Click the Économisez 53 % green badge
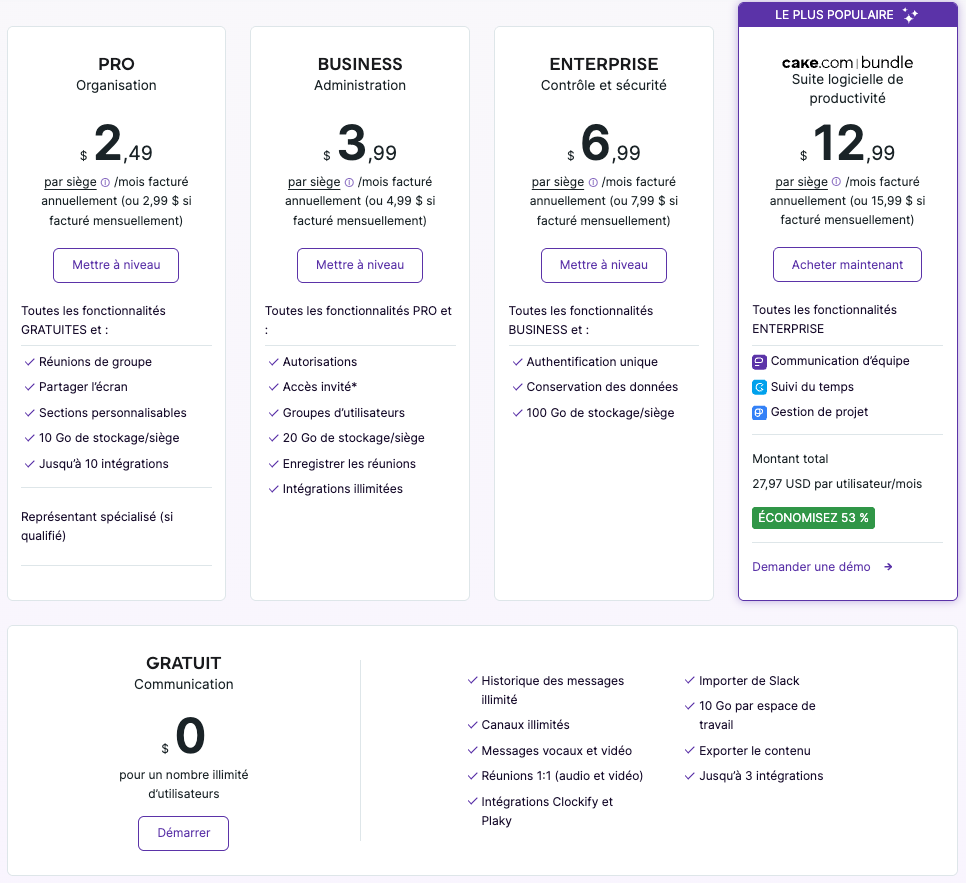This screenshot has height=883, width=966. pos(813,518)
